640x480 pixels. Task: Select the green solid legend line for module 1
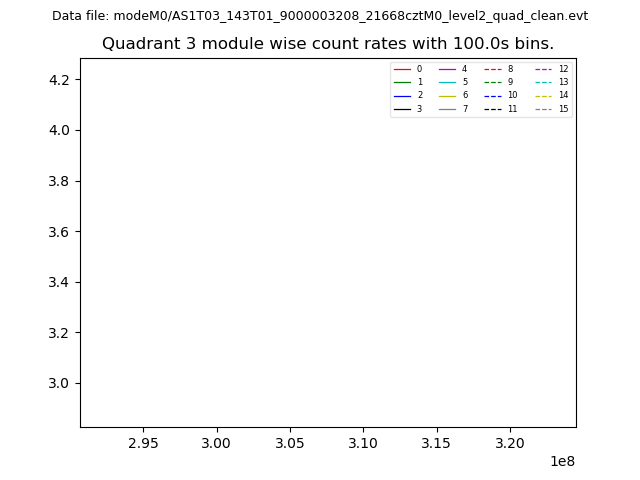[x=402, y=82]
